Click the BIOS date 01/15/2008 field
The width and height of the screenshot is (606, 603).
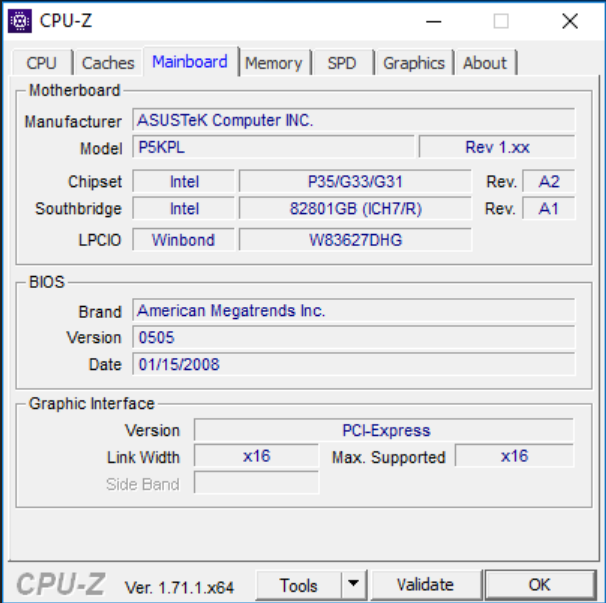click(354, 364)
